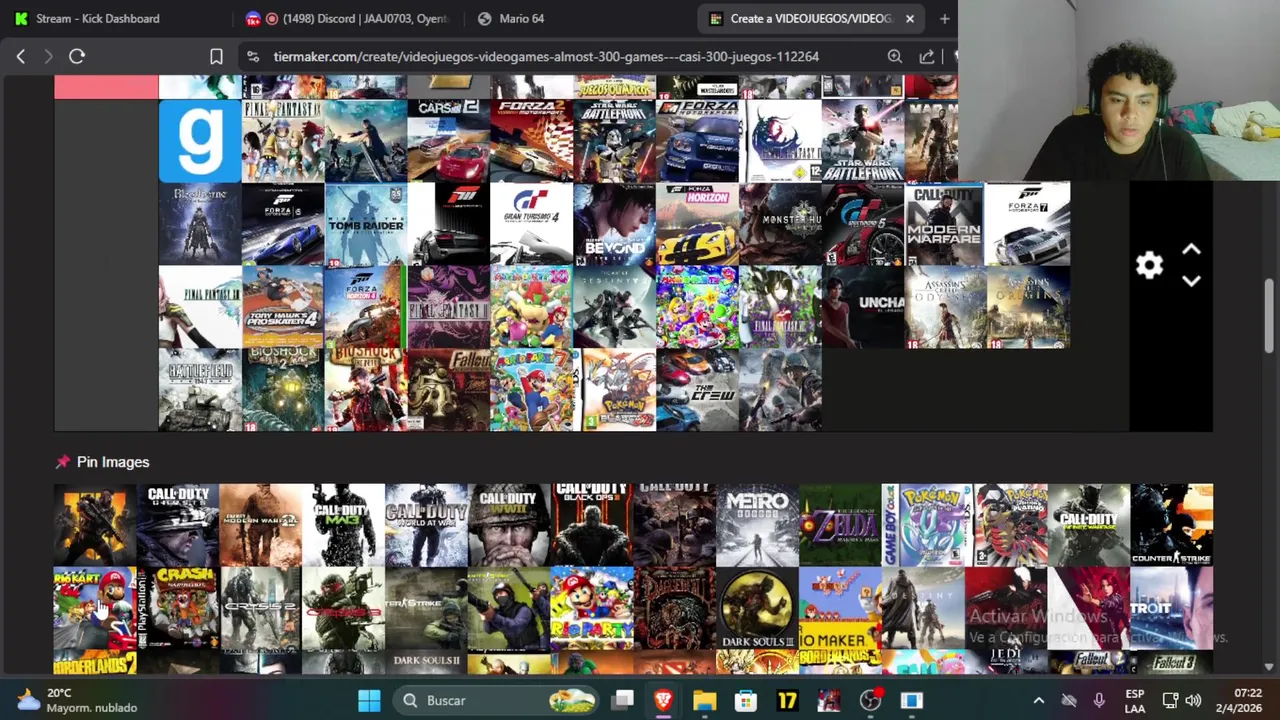This screenshot has height=720, width=1280.
Task: Open File Explorer from taskbar
Action: click(x=704, y=701)
